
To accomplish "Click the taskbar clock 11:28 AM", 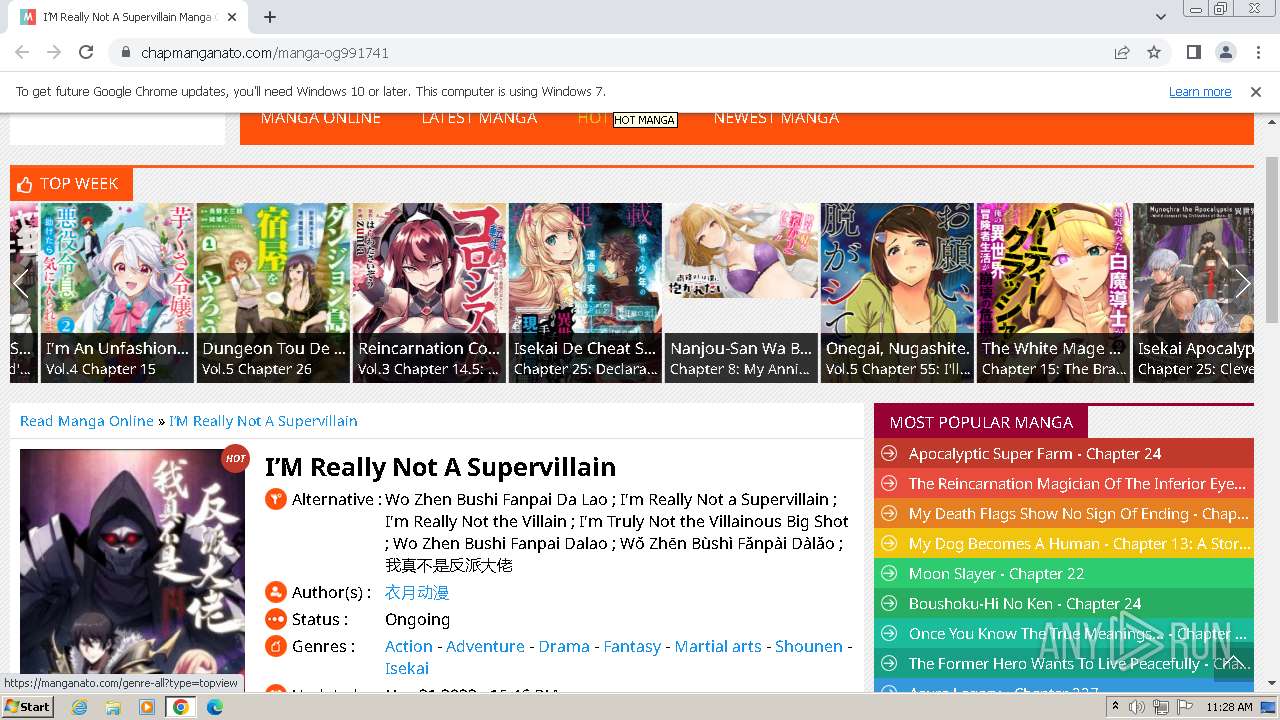I will tap(1229, 707).
